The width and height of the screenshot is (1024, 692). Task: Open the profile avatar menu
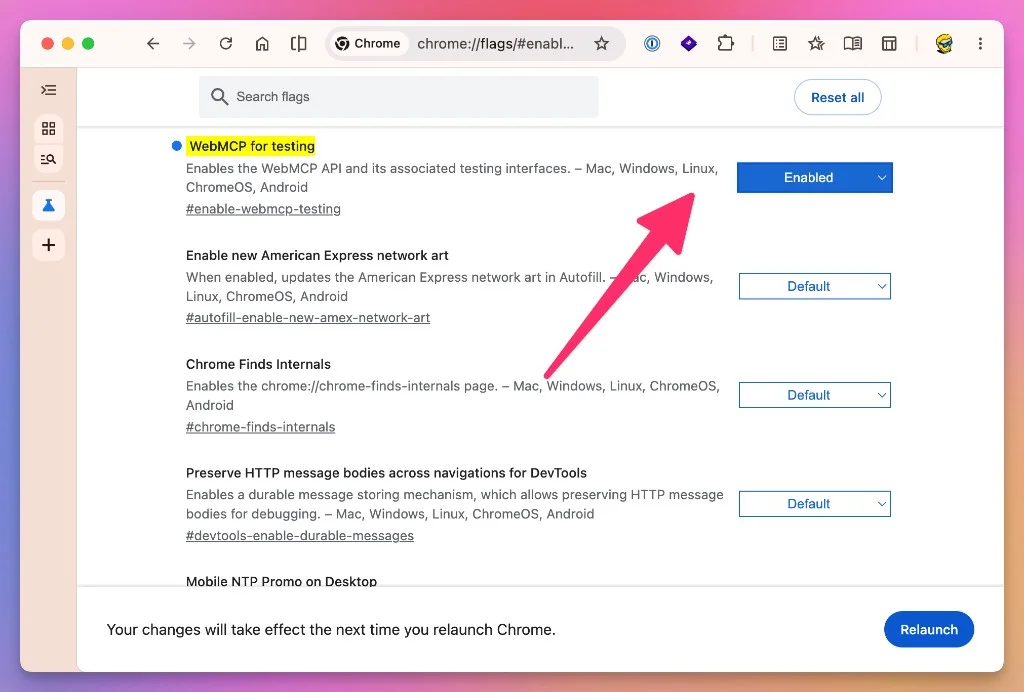944,44
